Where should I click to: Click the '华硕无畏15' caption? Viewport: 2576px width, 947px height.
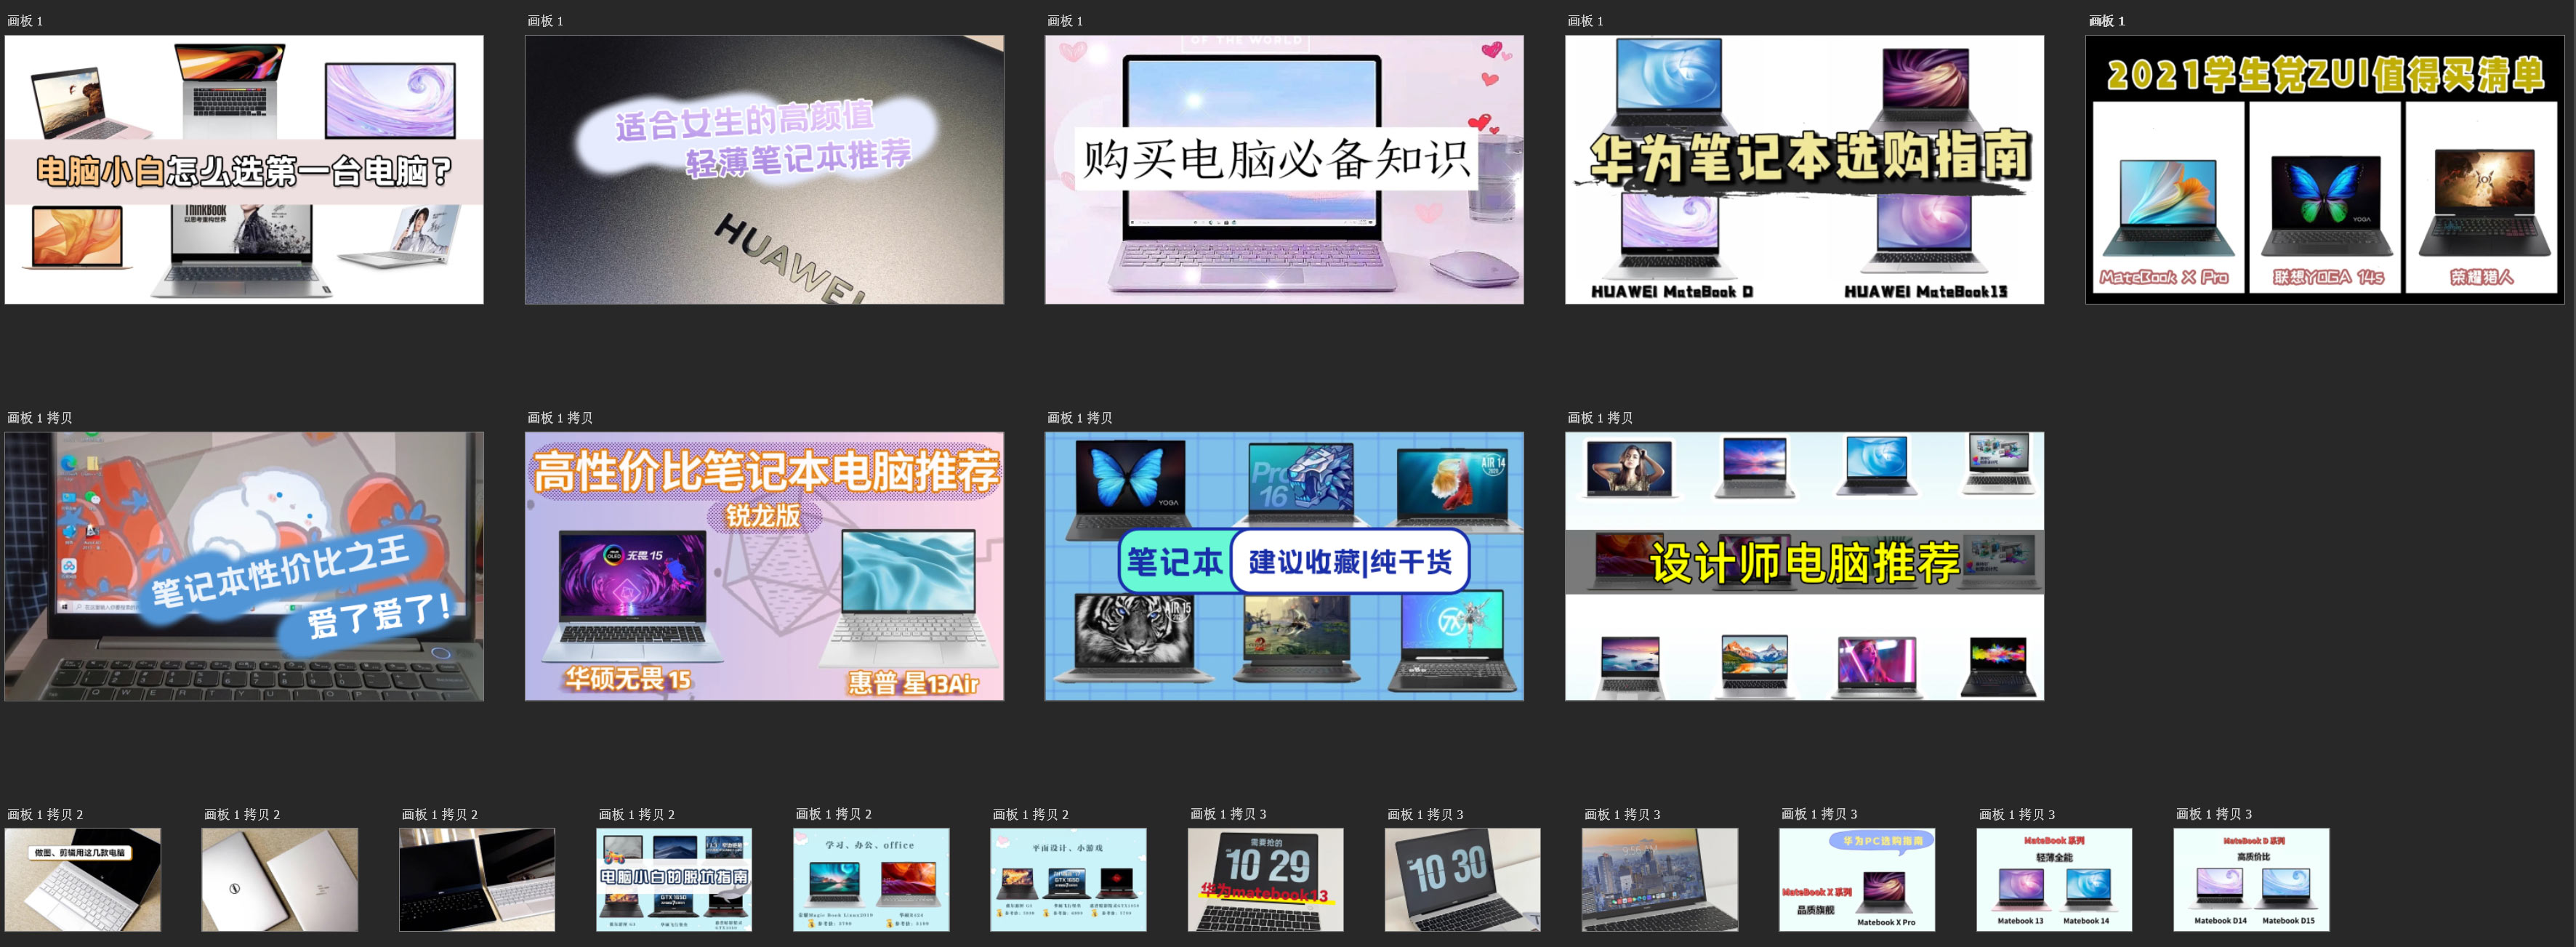coord(627,679)
